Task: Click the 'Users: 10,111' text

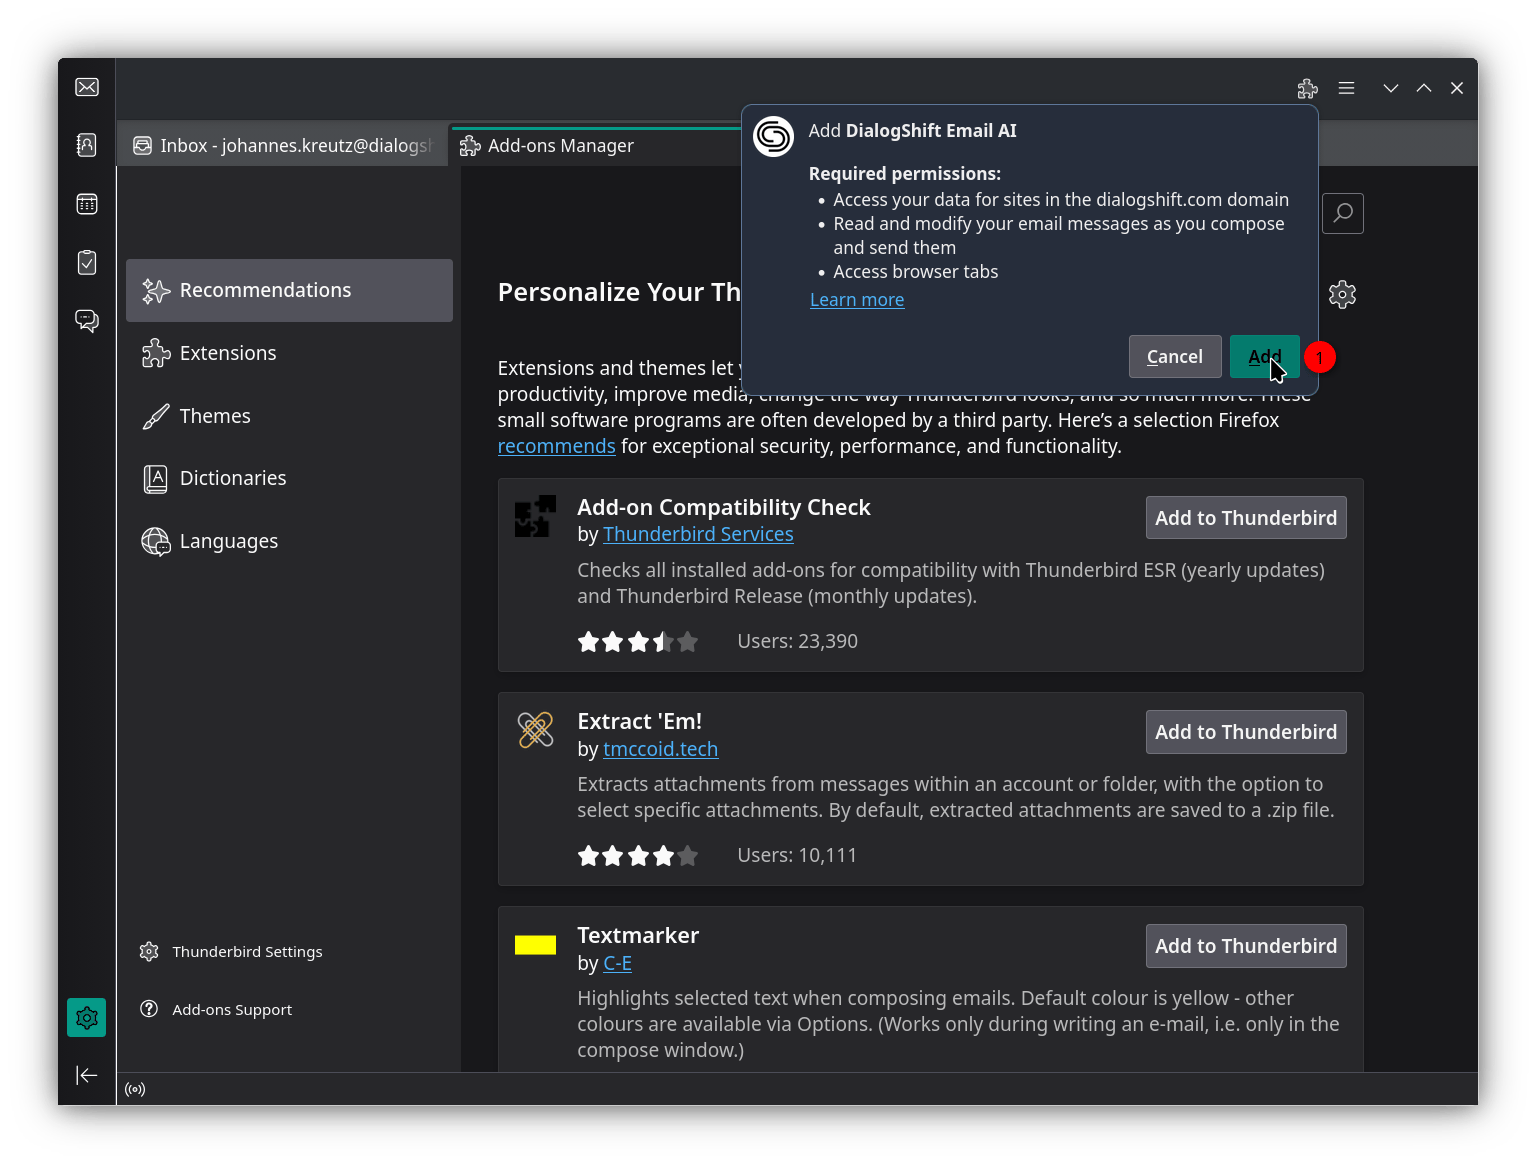Action: click(x=797, y=855)
